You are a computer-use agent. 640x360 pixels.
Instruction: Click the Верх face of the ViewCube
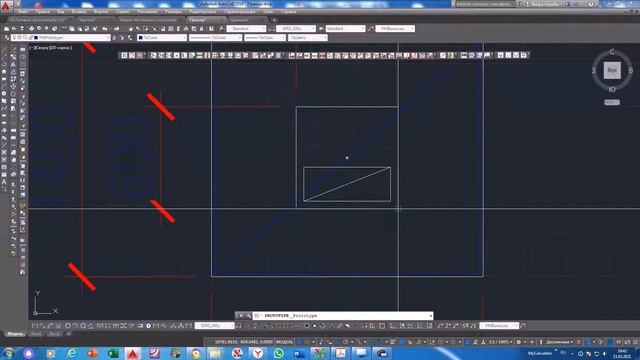click(612, 70)
